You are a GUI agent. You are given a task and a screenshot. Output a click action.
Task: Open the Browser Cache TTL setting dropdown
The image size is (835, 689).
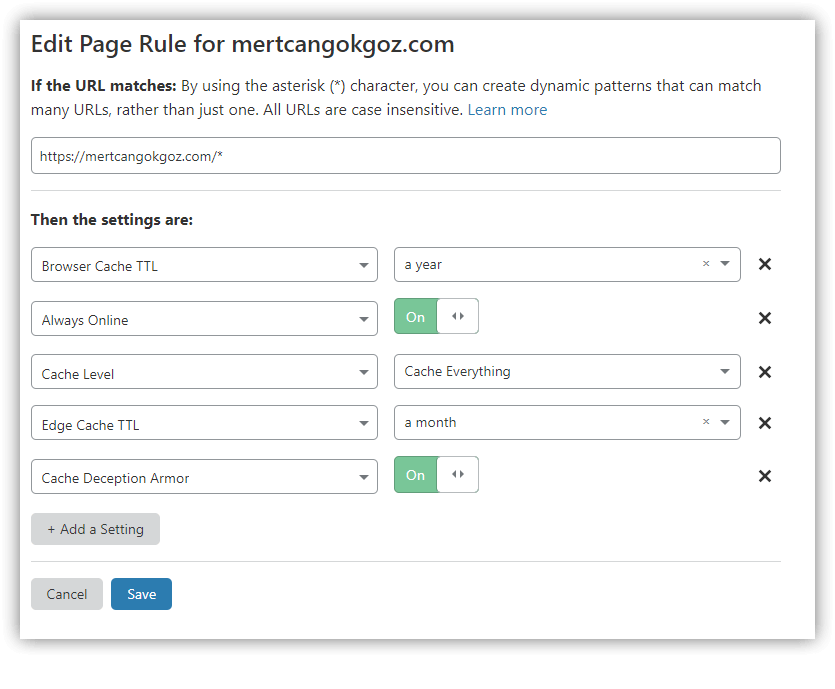click(204, 265)
